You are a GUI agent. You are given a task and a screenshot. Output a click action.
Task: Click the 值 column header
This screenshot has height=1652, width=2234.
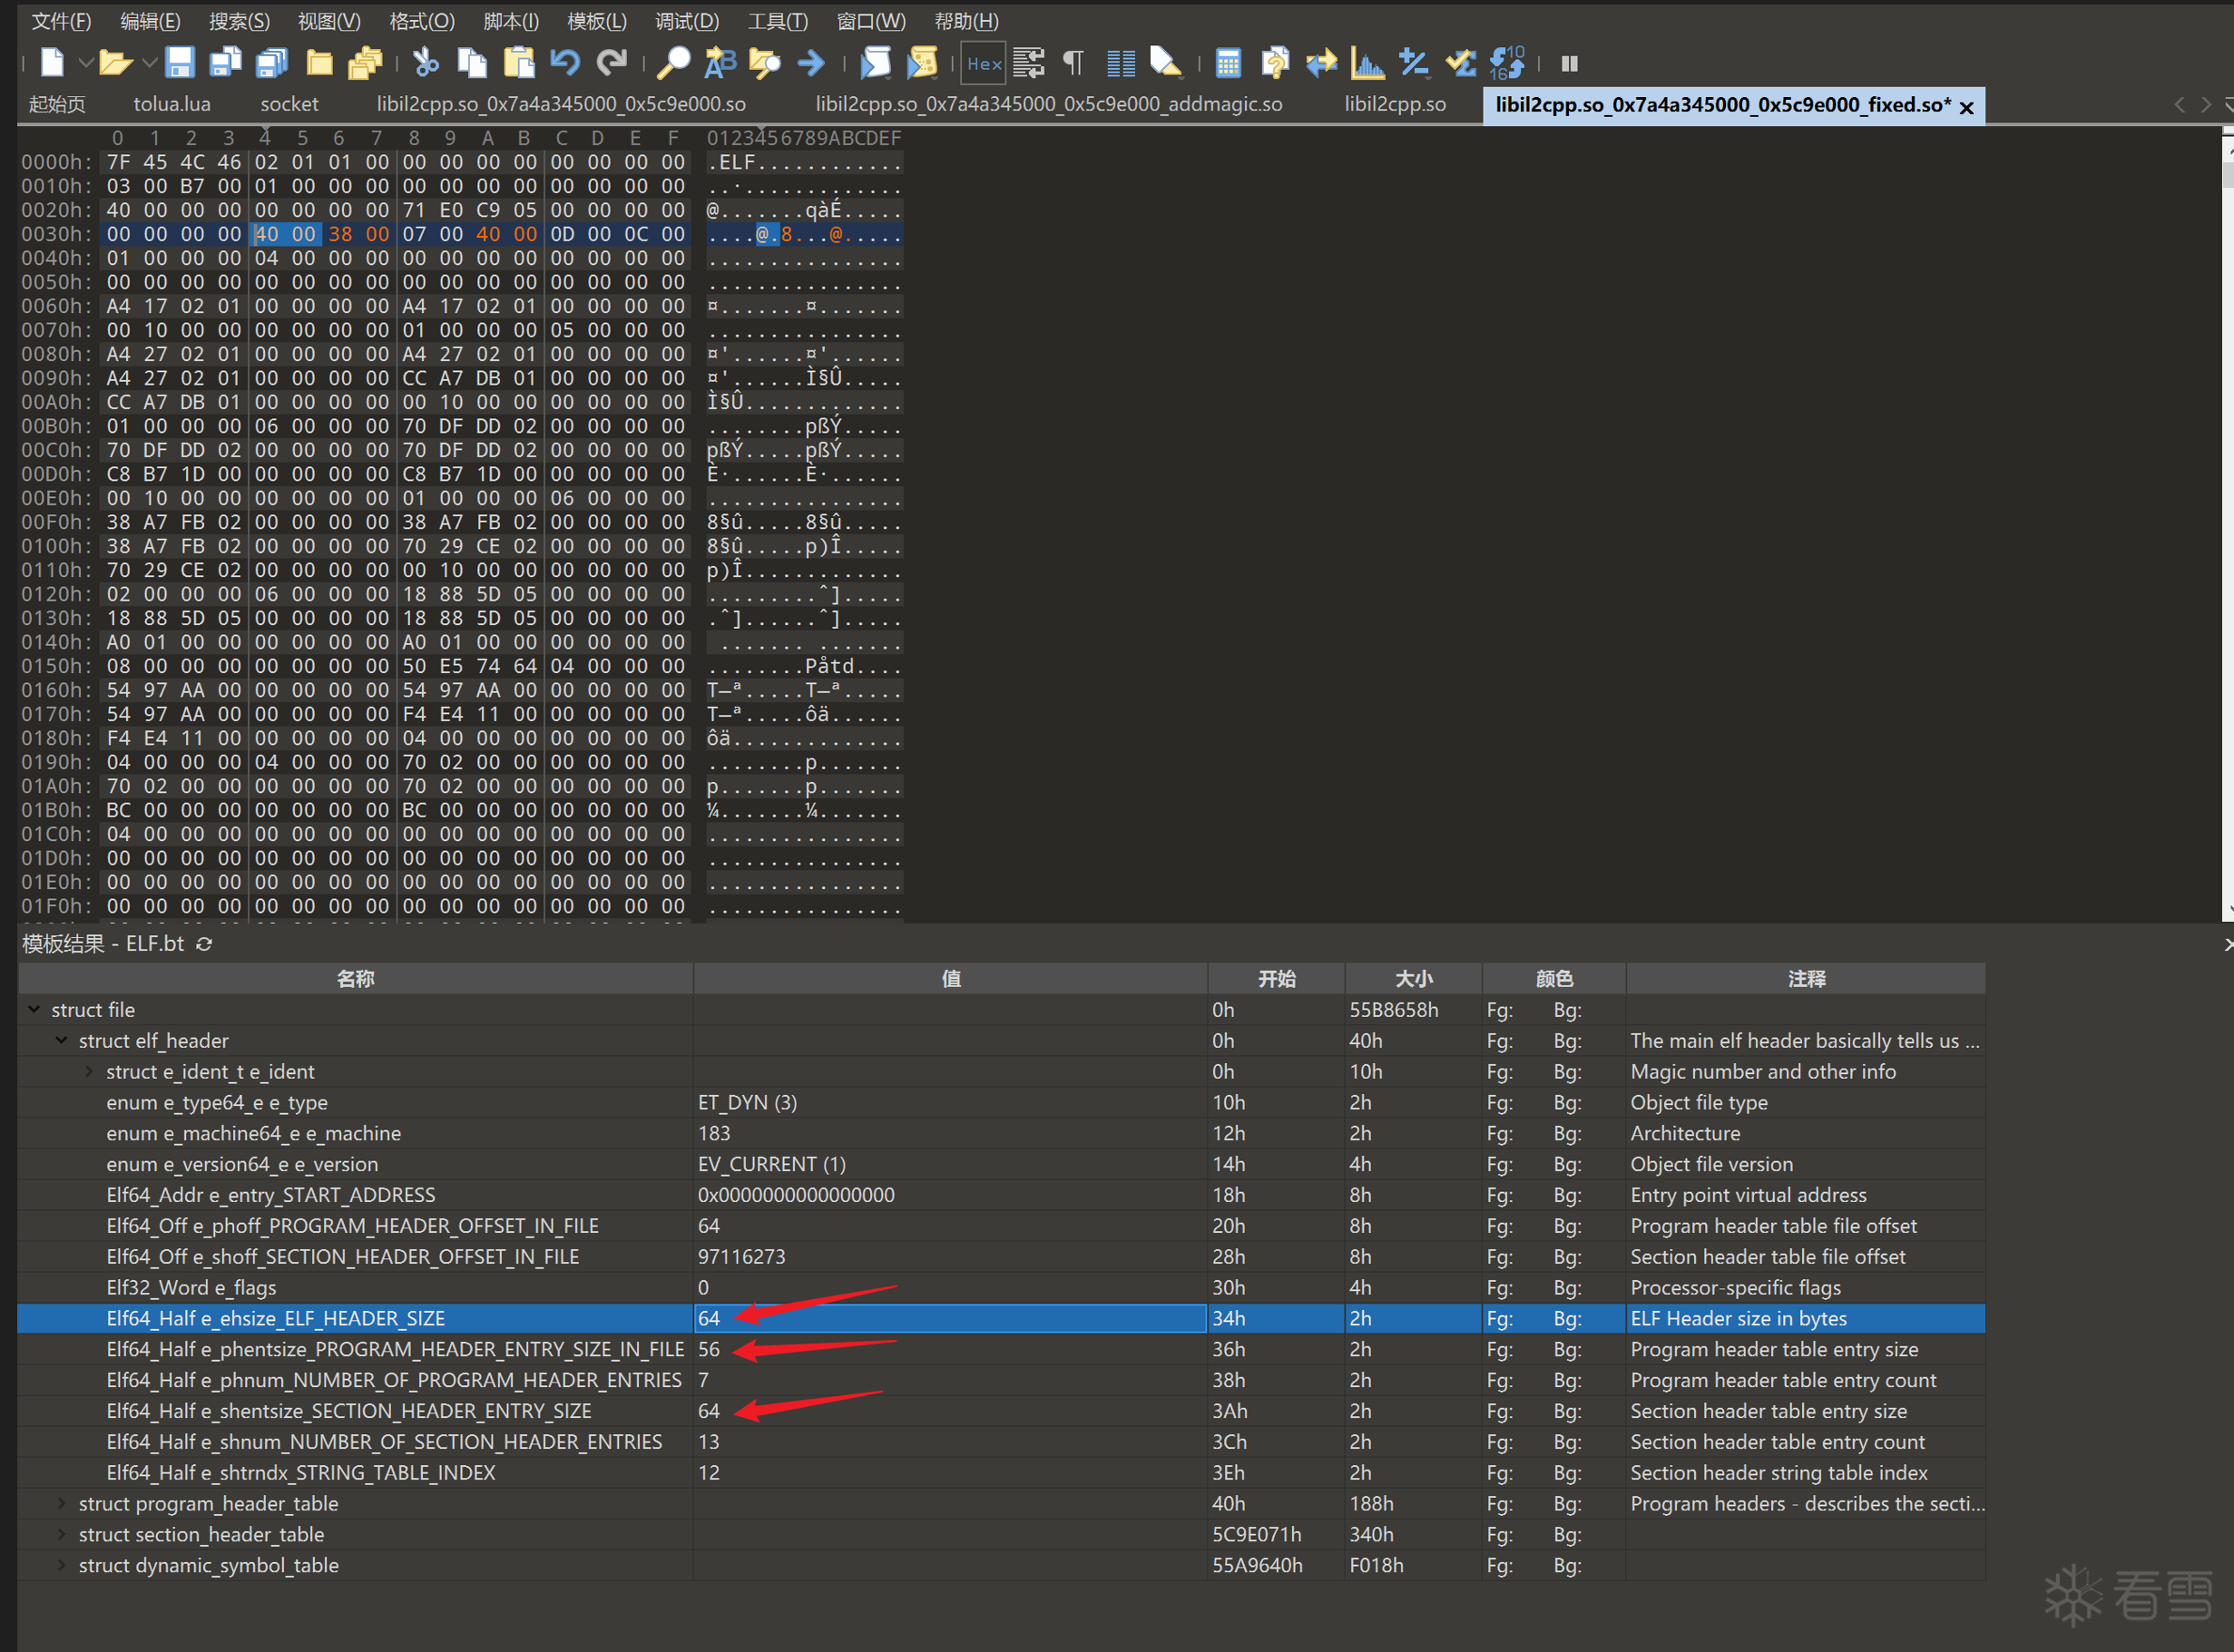coord(950,978)
